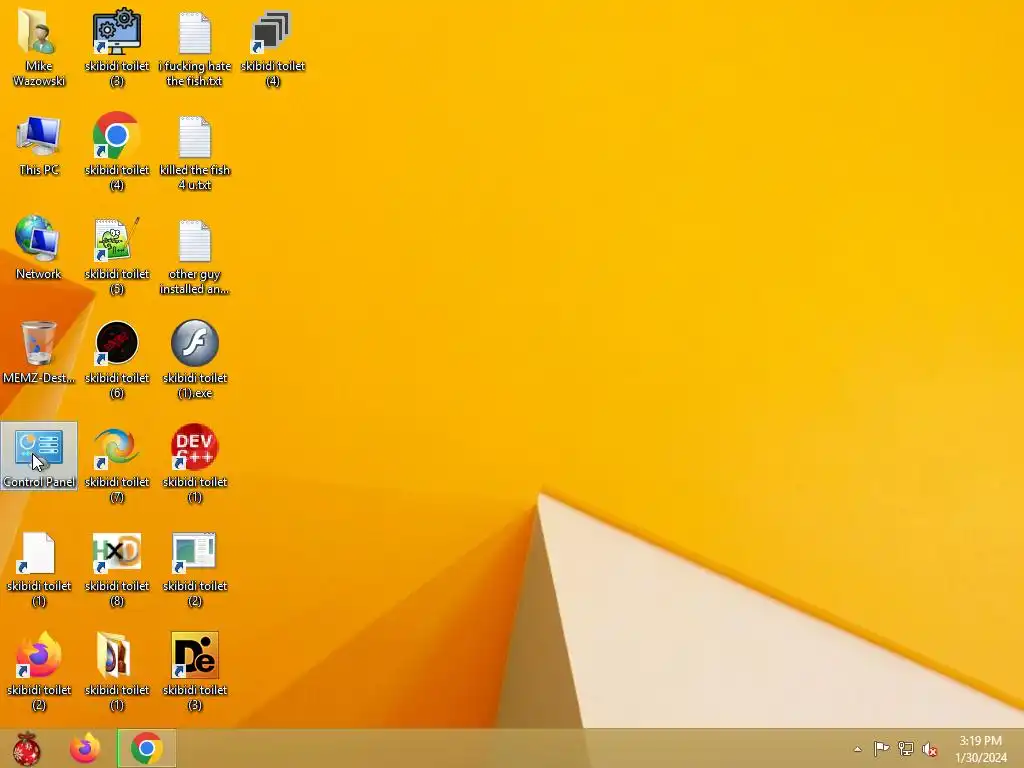Select the blank-page skibidi toilet (1) shortcut
The image size is (1024, 768).
[x=39, y=569]
